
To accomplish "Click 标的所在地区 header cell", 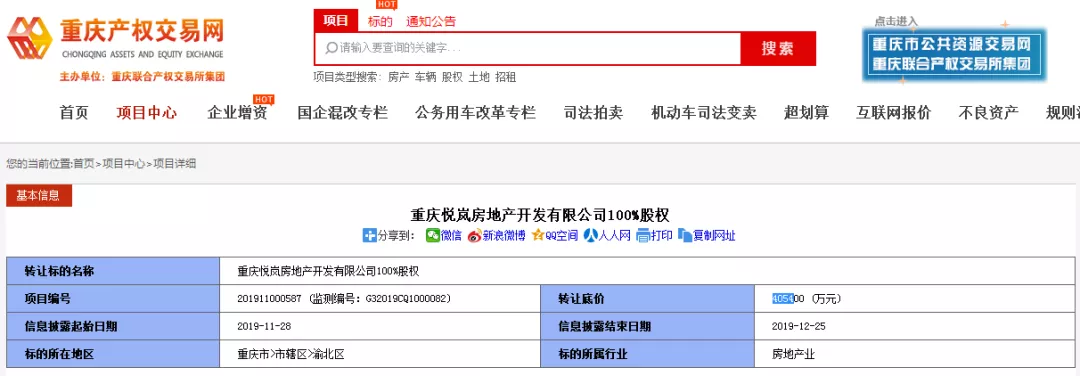I will tap(113, 355).
